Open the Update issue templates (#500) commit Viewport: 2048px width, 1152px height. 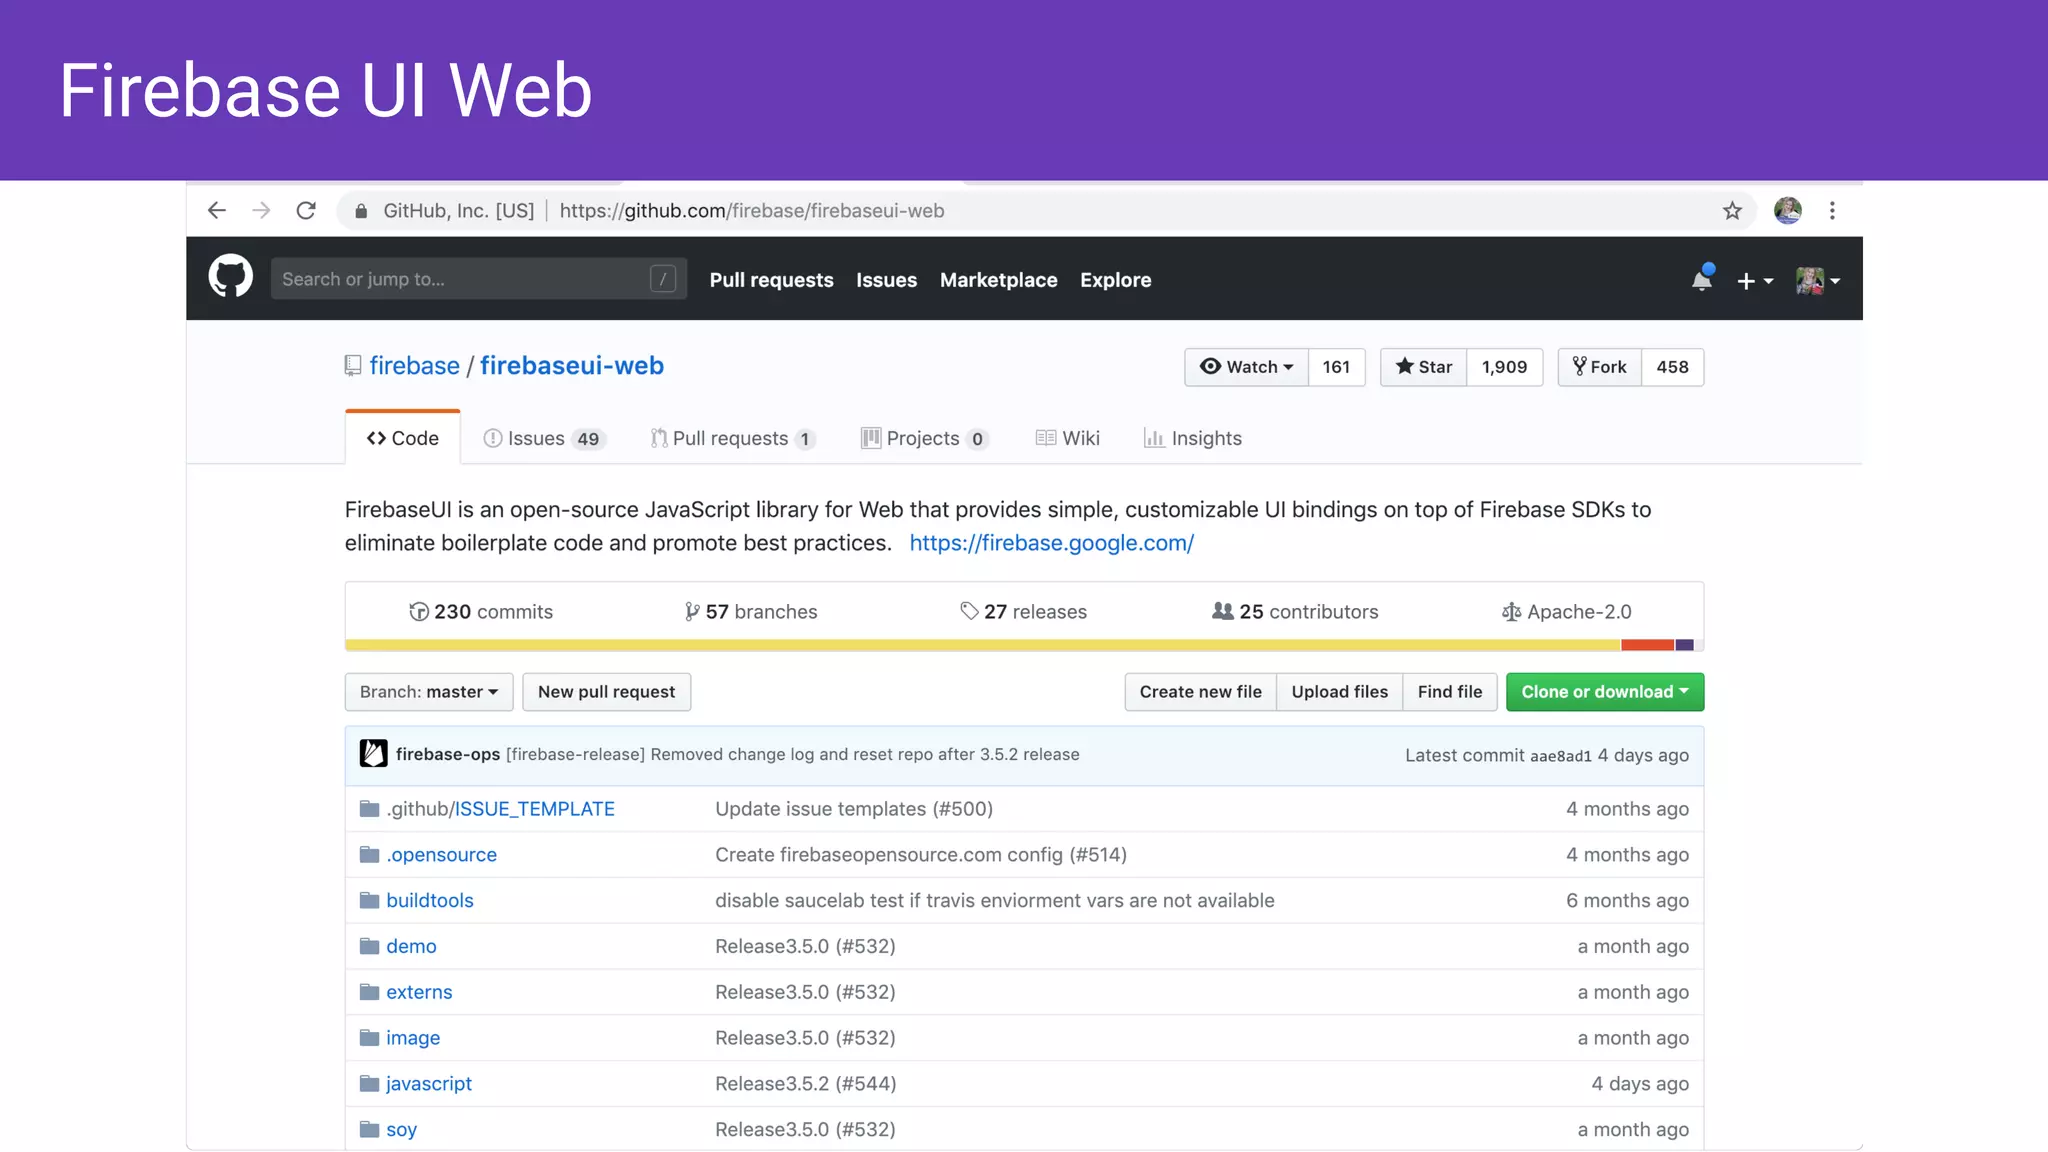pyautogui.click(x=854, y=809)
